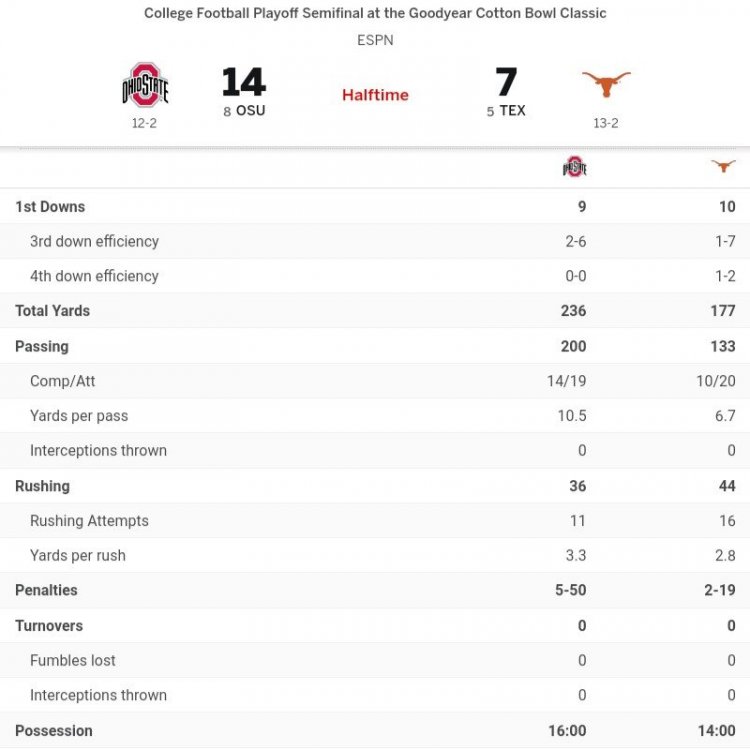Click the red Halftime game status
The height and width of the screenshot is (750, 750).
(375, 95)
